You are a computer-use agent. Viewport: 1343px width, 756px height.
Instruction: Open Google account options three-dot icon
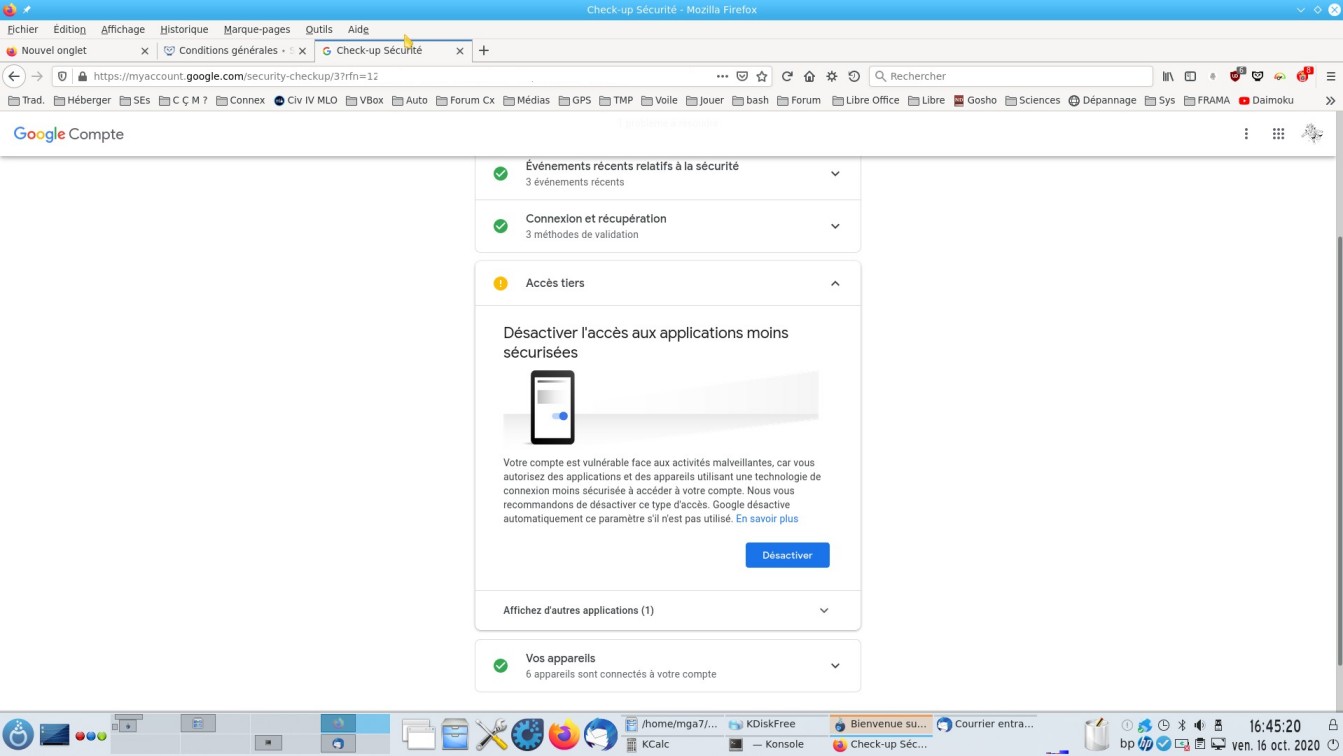coord(1246,134)
